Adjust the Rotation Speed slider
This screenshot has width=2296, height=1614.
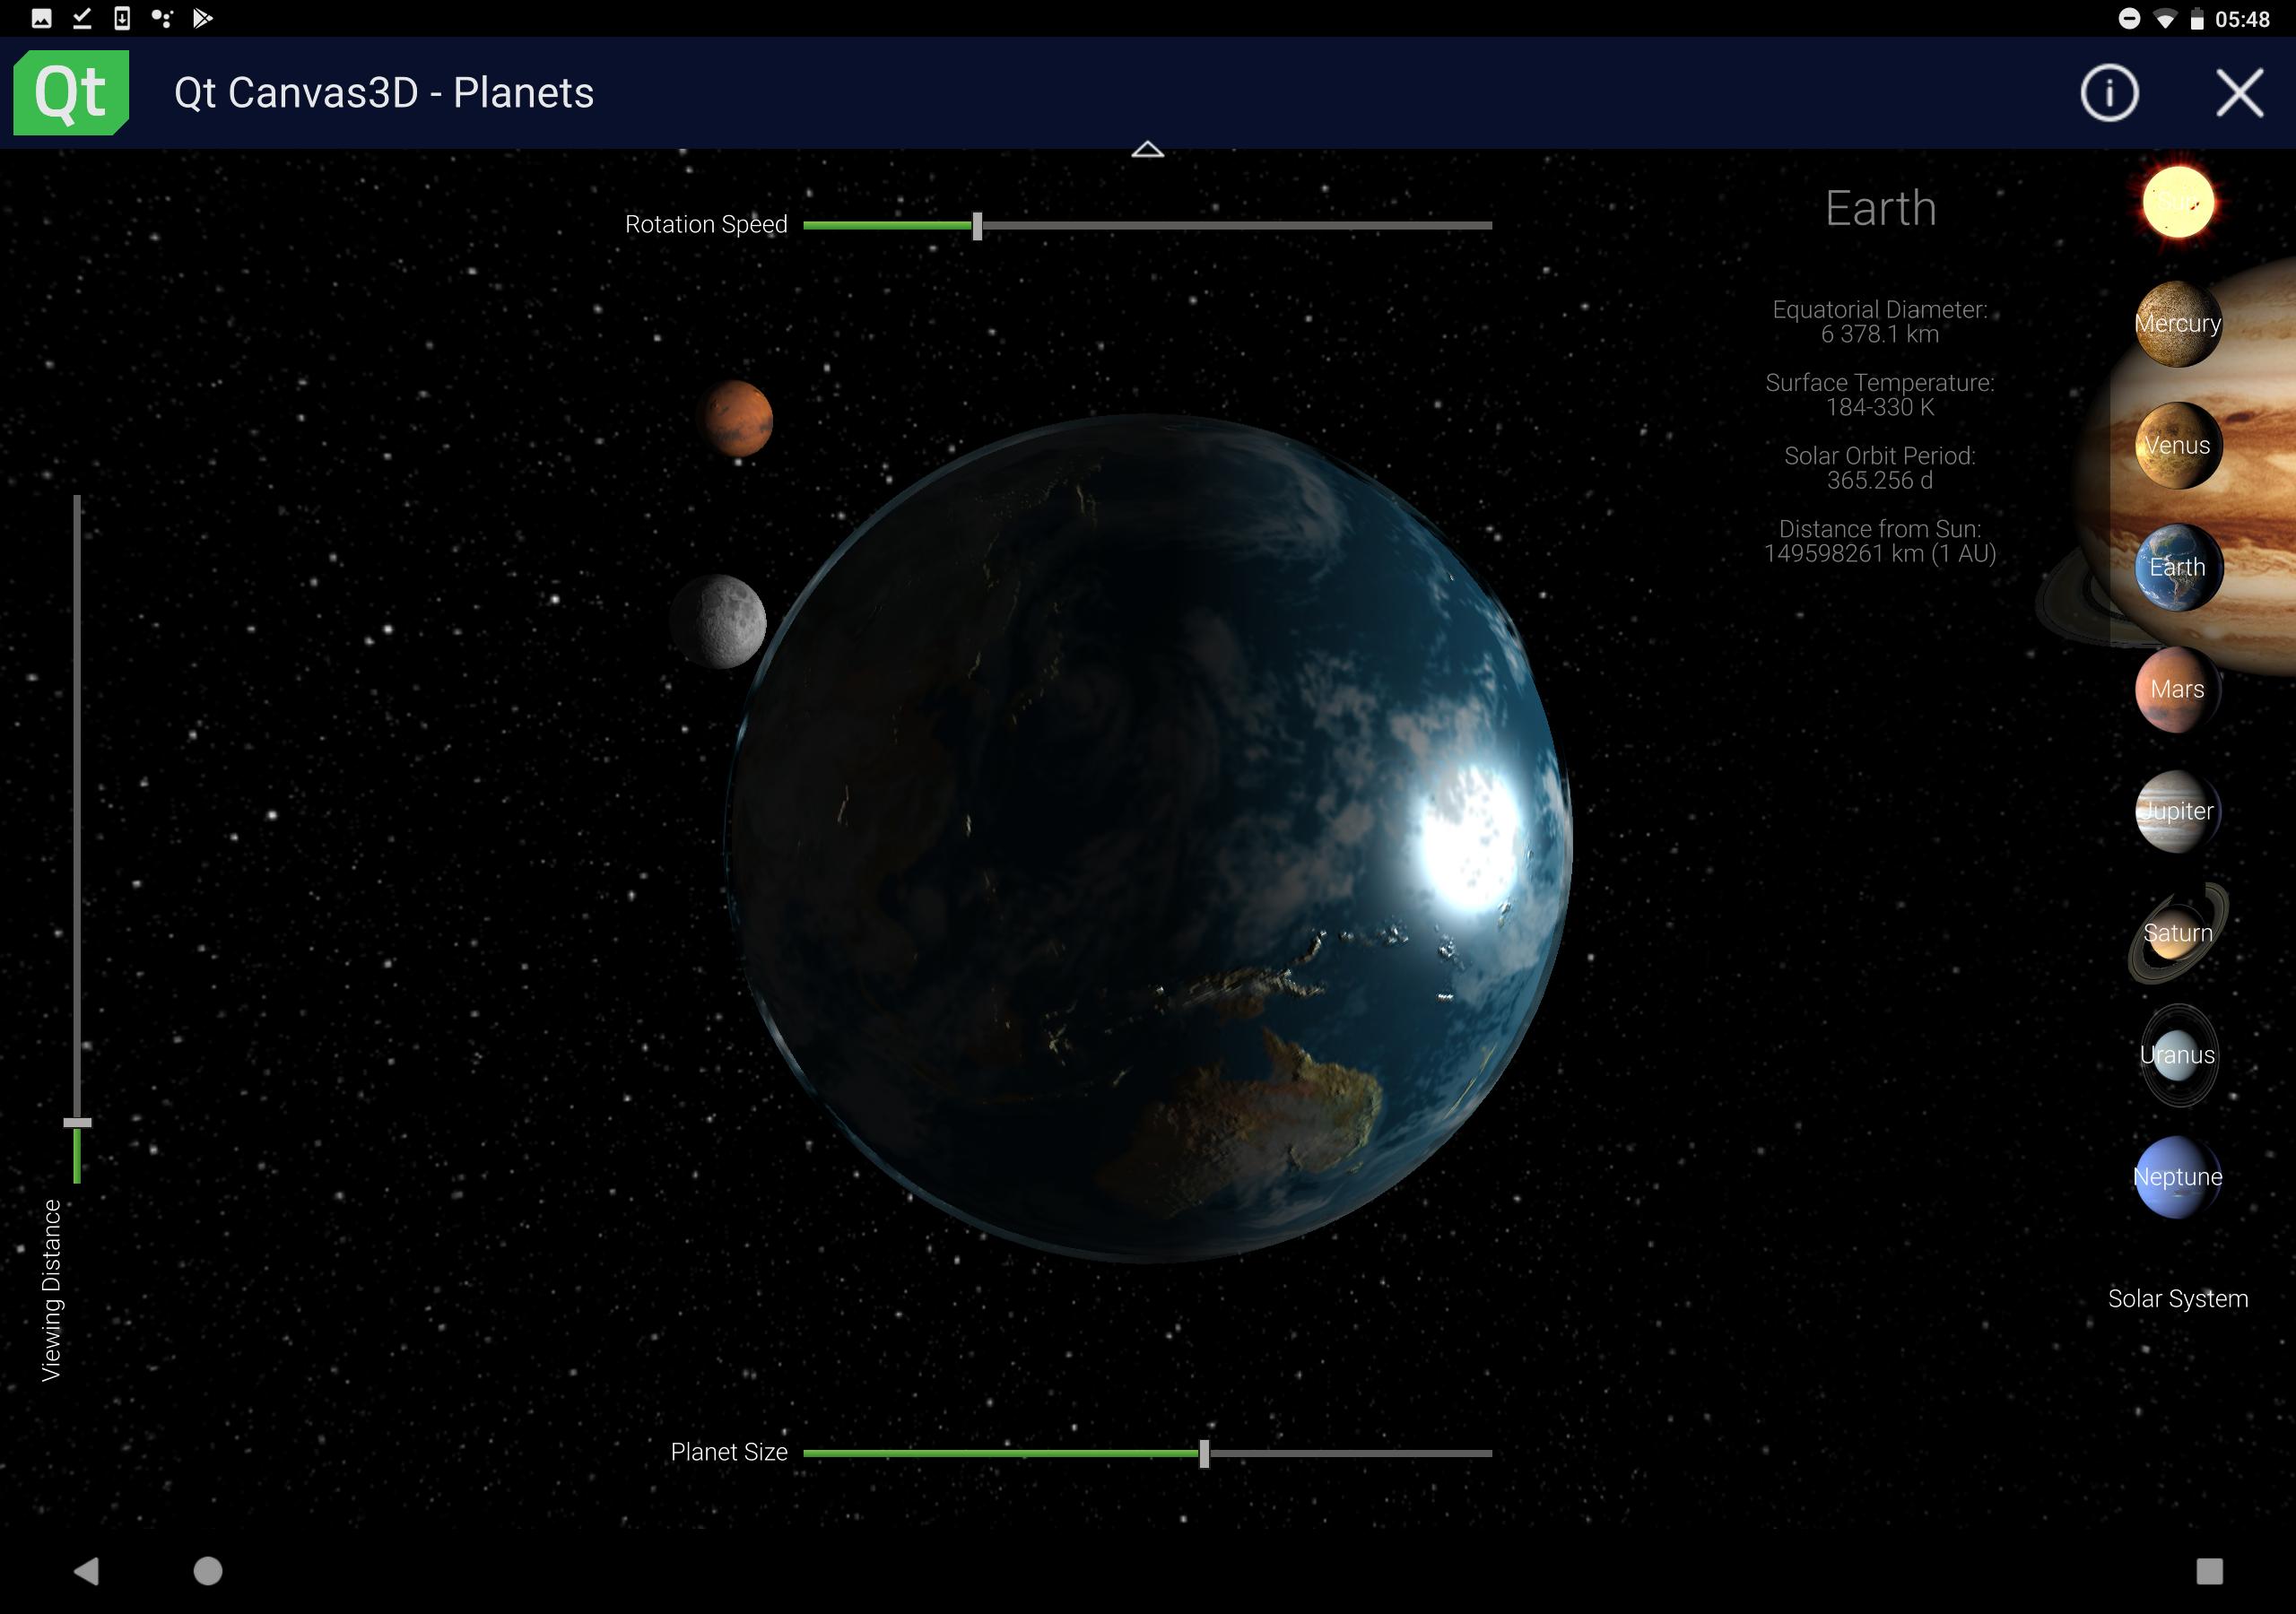tap(976, 225)
